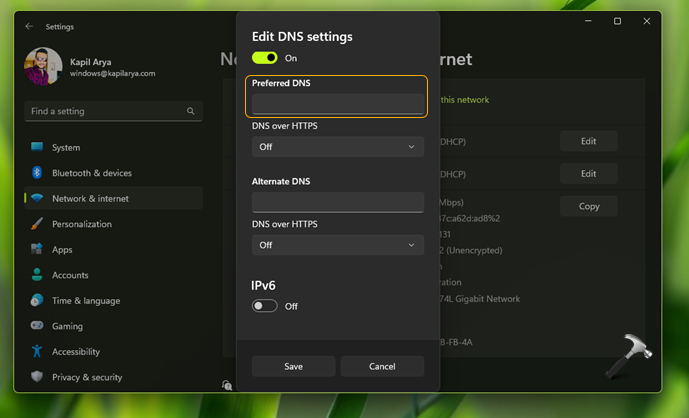Click the Time & language globe icon
Screen dimensions: 689x418
point(37,300)
